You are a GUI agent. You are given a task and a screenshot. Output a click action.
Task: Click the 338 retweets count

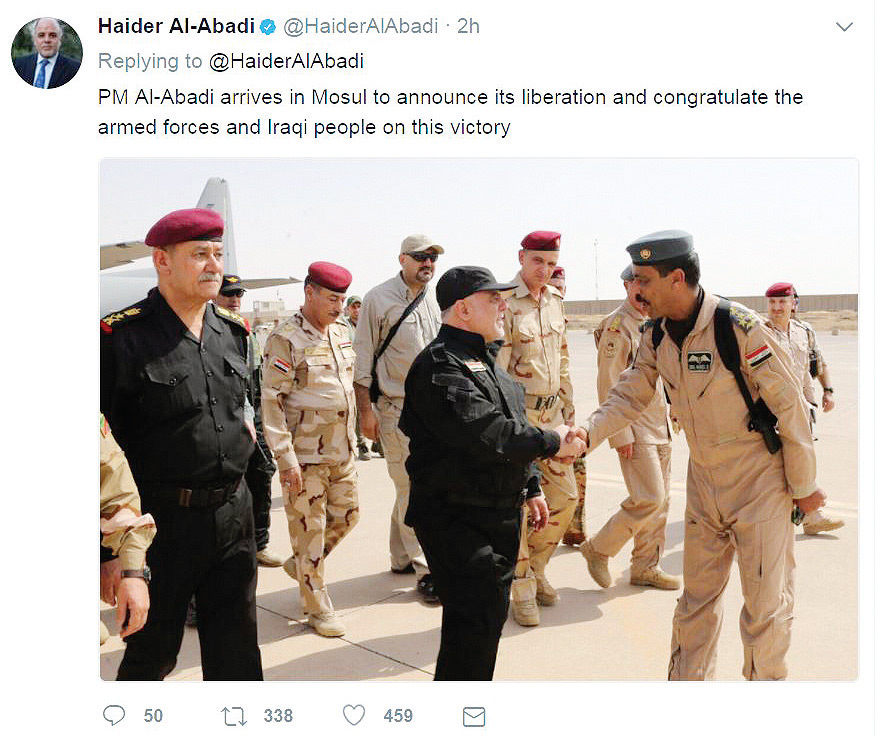click(278, 715)
